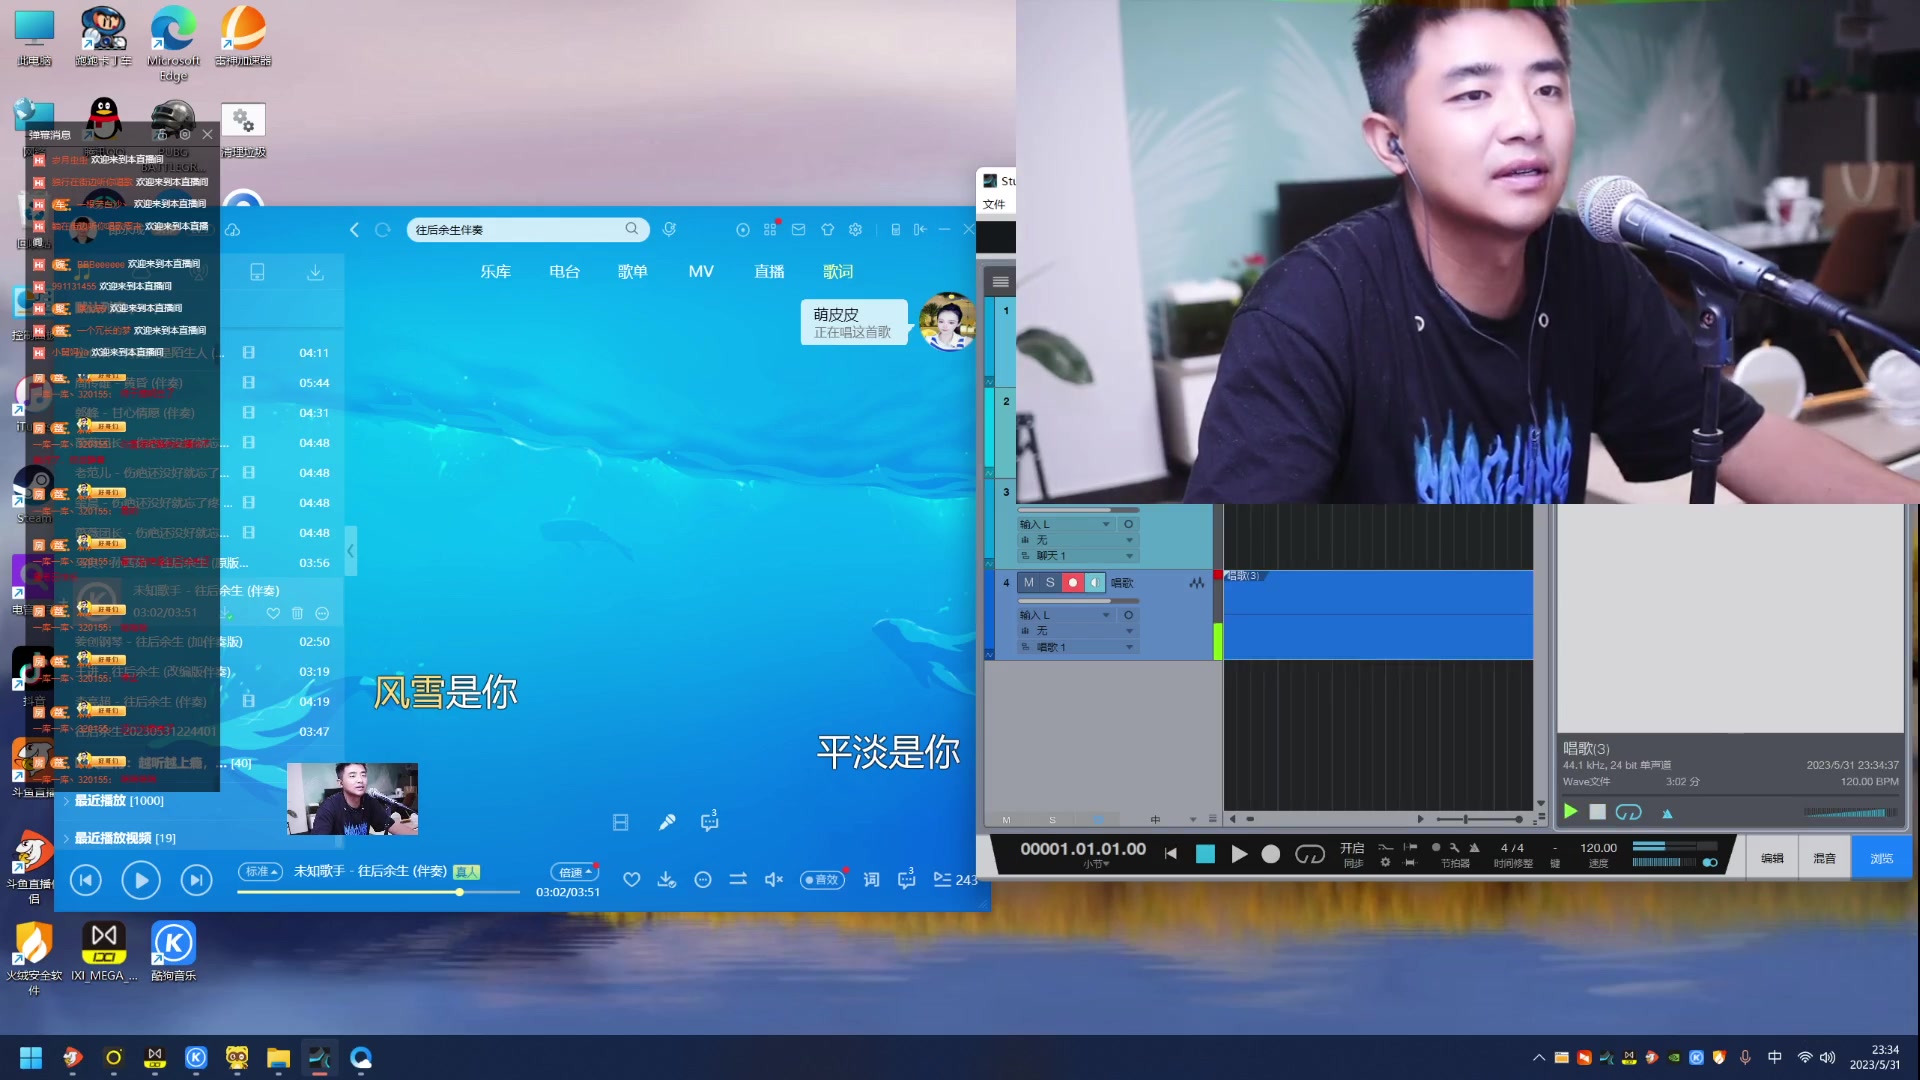Open the 标准 audio quality dropdown

(x=261, y=872)
